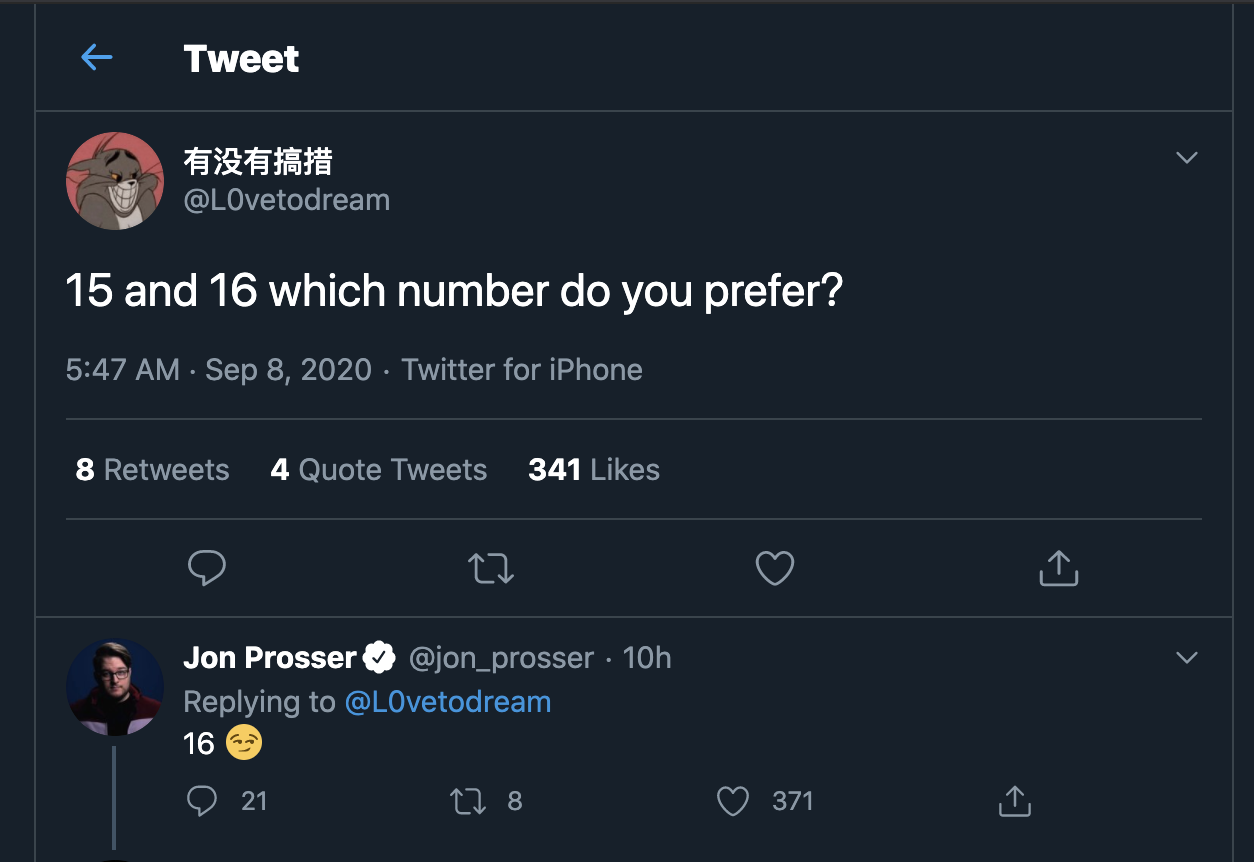Retweet the main tweet

(x=491, y=568)
